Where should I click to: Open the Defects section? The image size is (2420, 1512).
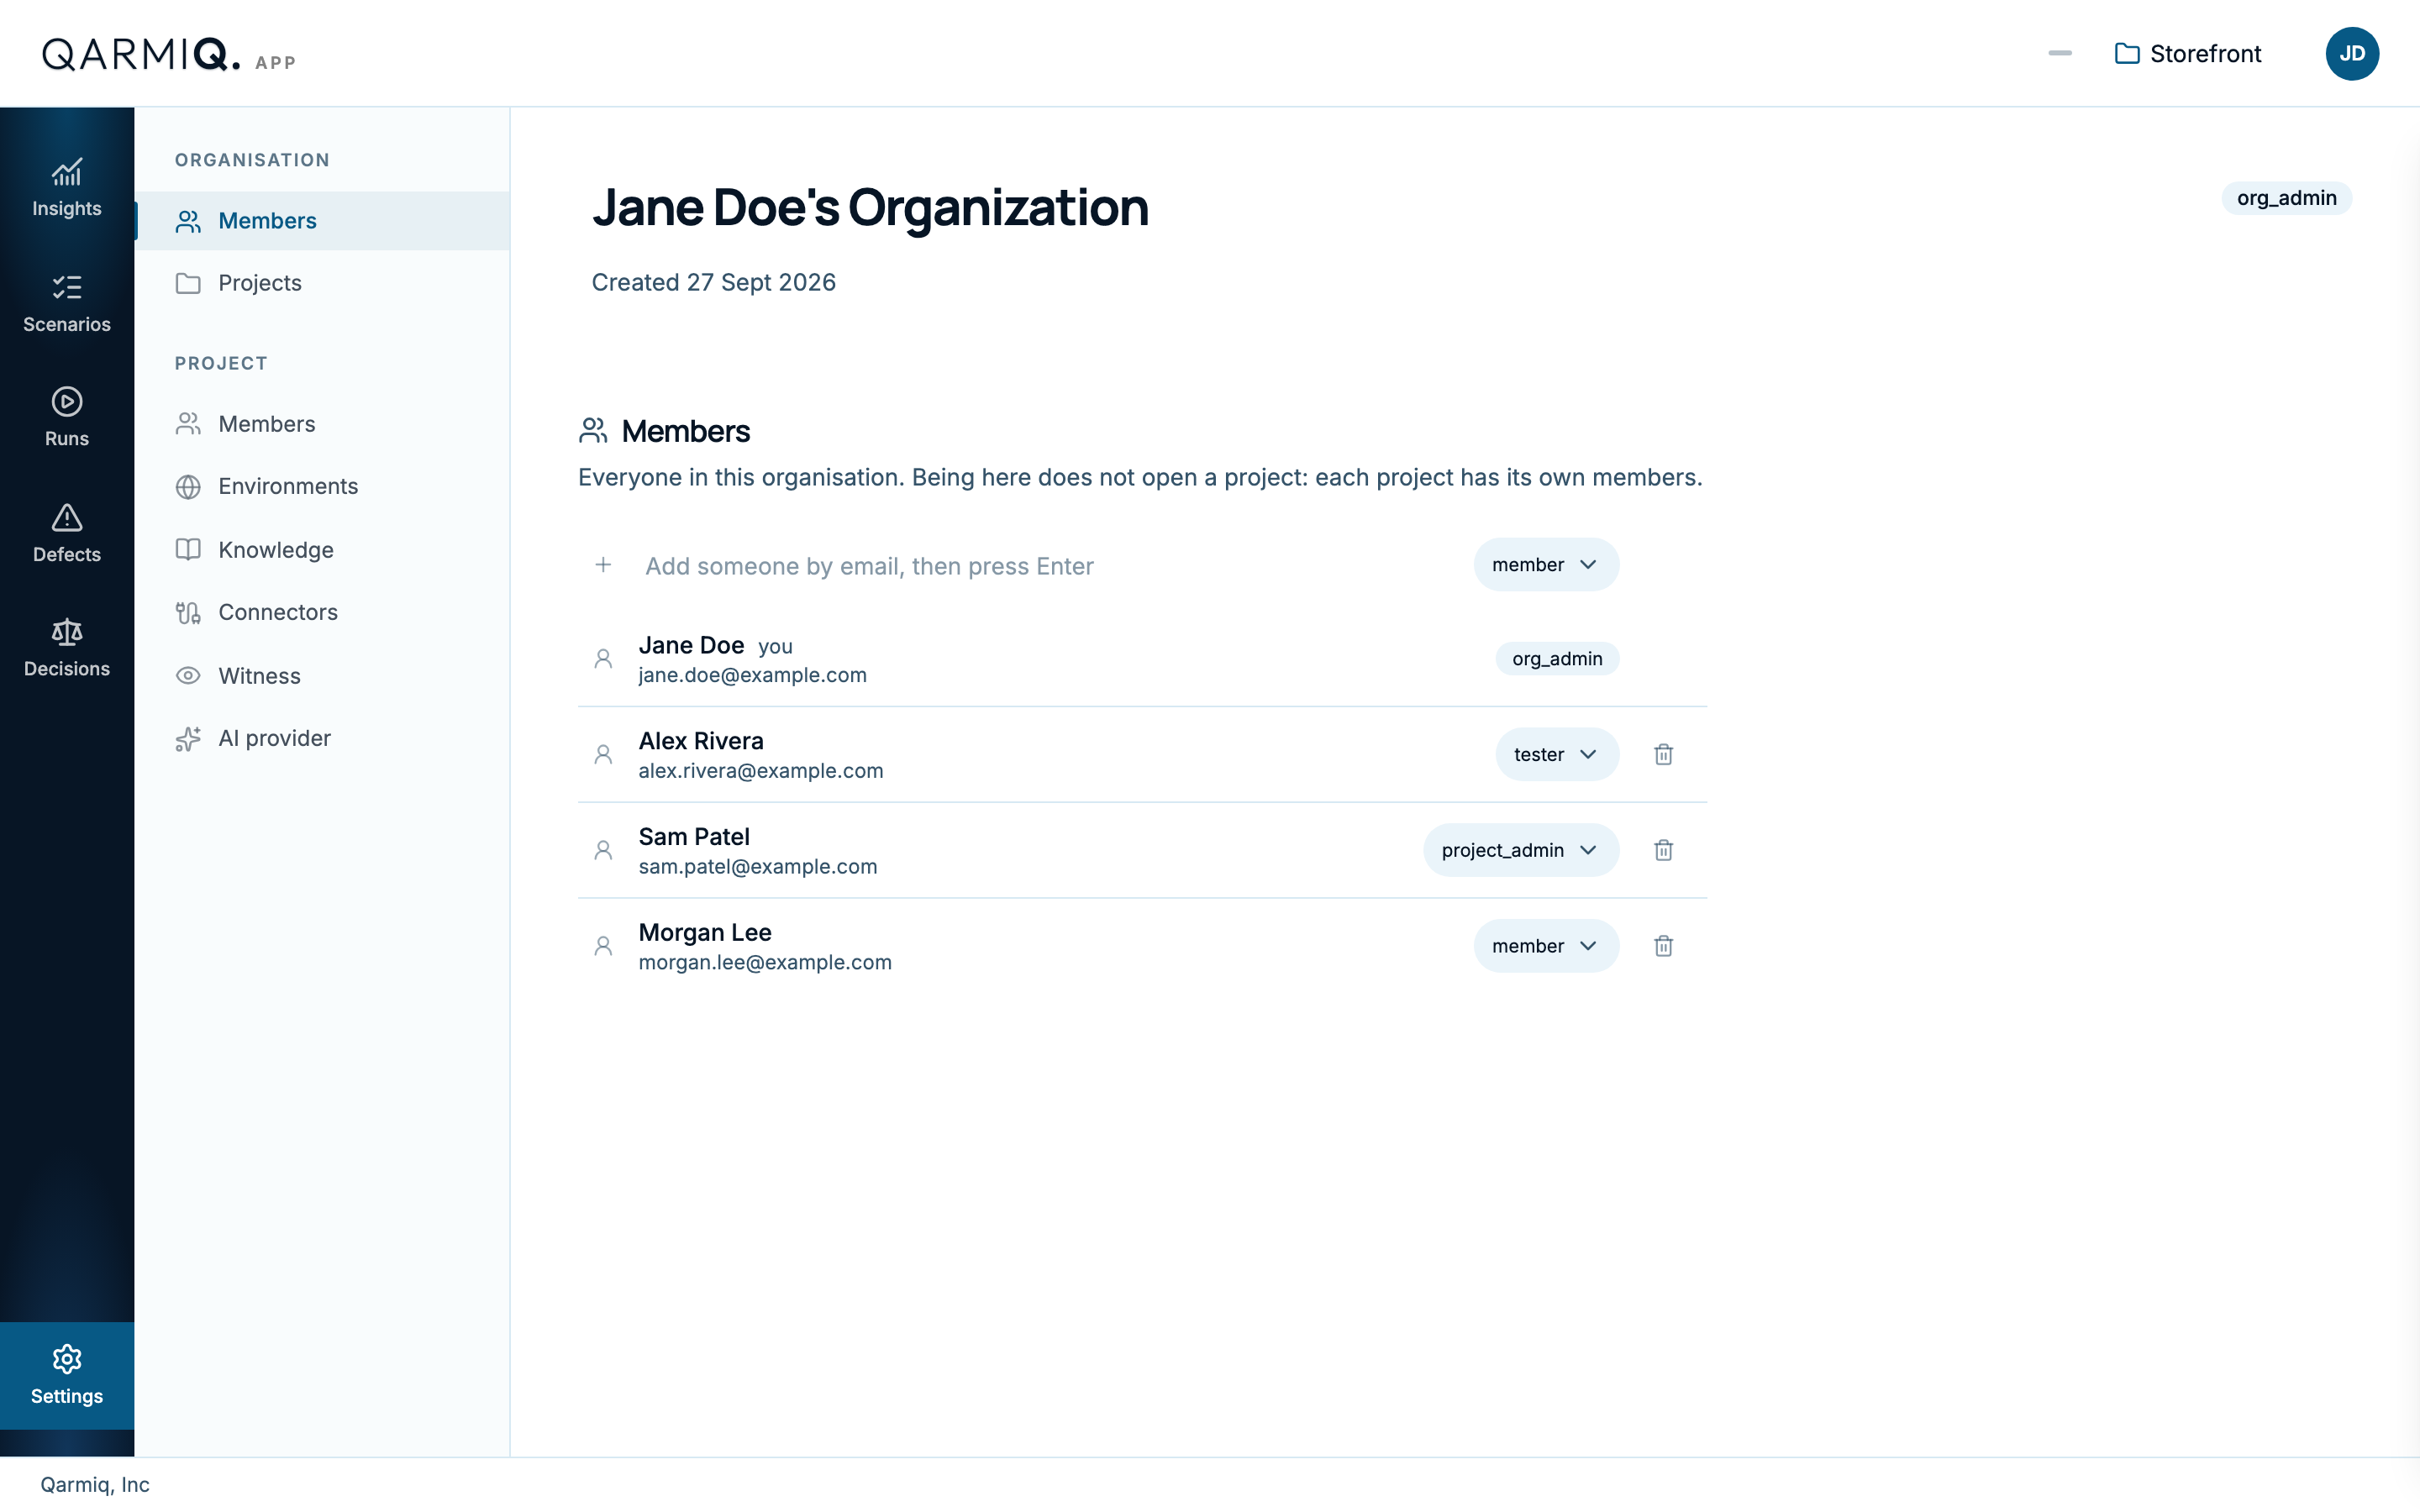pyautogui.click(x=67, y=533)
